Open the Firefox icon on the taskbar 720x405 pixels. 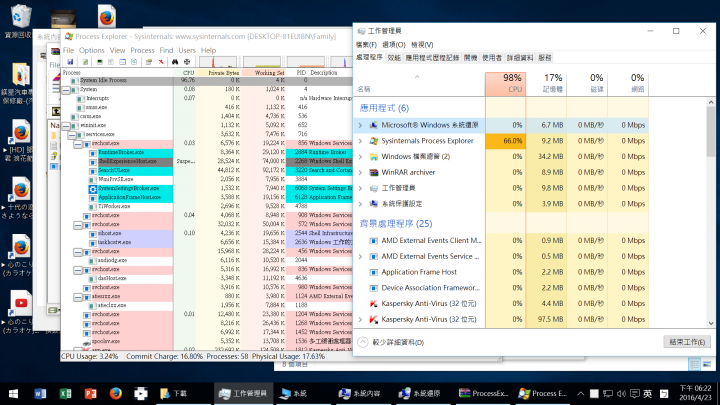click(116, 394)
